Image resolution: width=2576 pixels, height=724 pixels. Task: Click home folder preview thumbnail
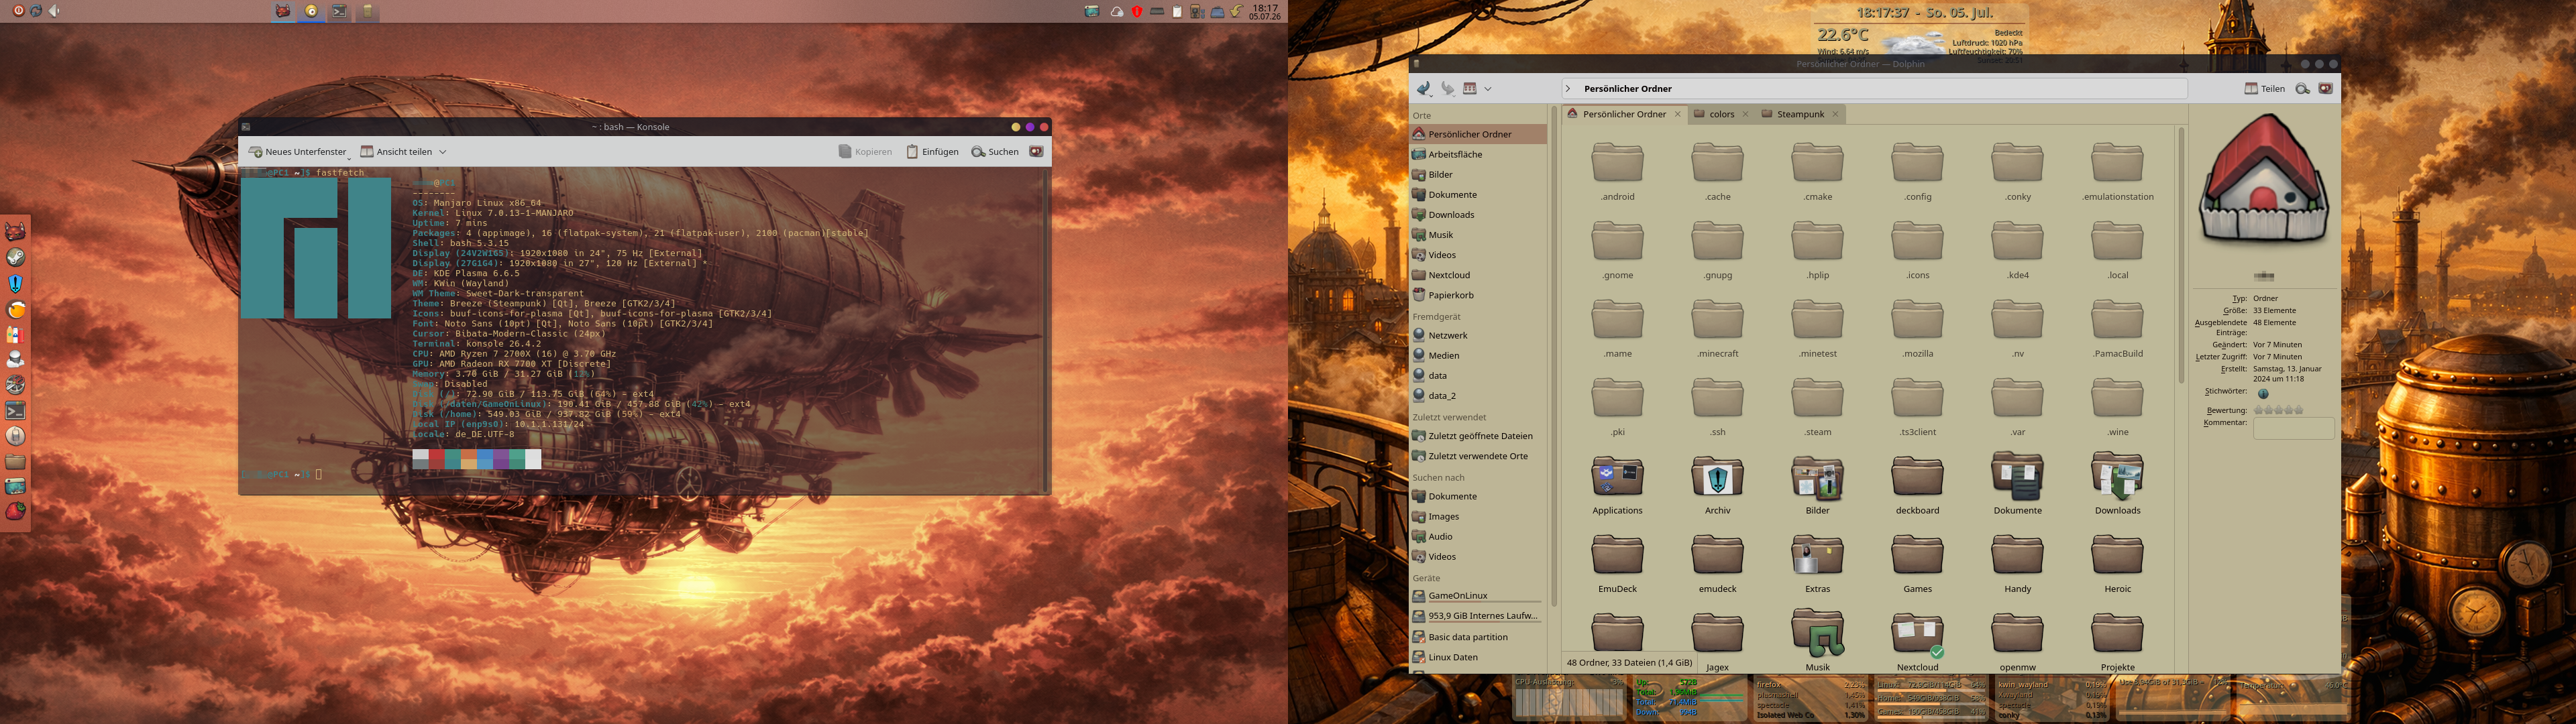(2264, 181)
